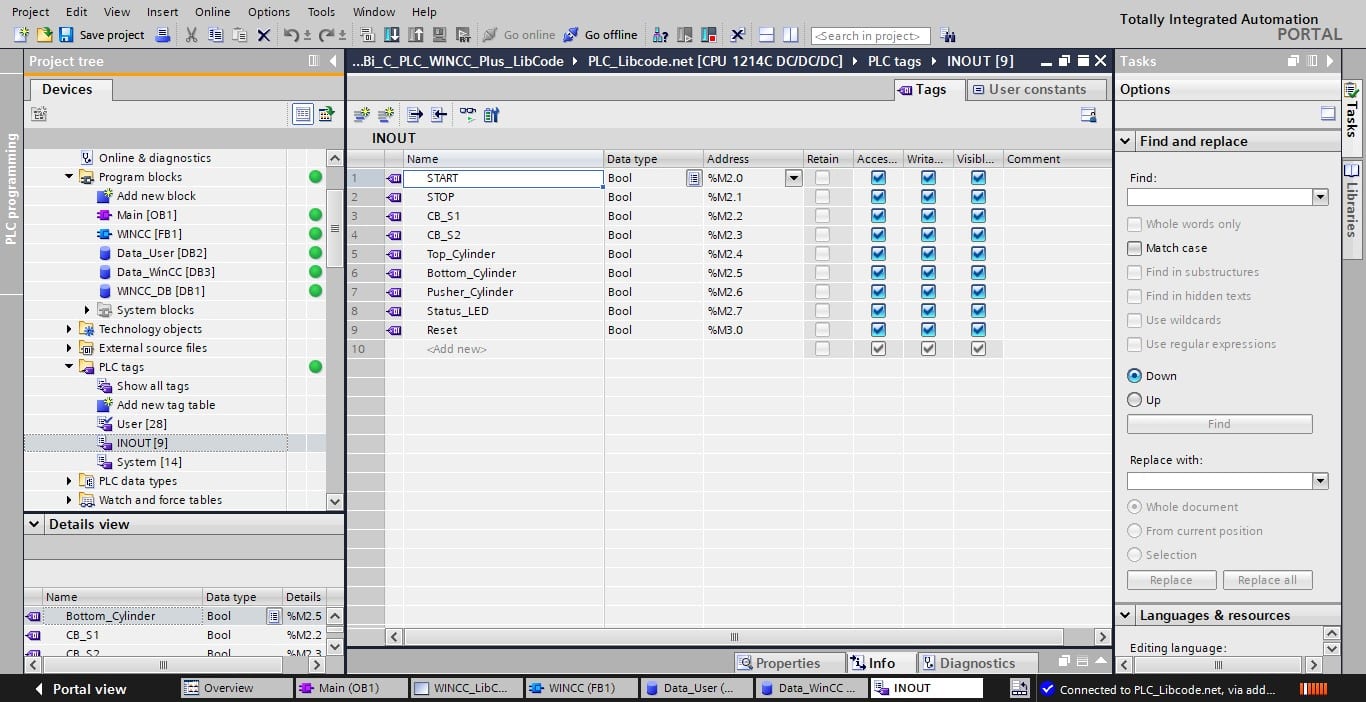The width and height of the screenshot is (1366, 702).
Task: Split editor space vertically
Action: [791, 35]
